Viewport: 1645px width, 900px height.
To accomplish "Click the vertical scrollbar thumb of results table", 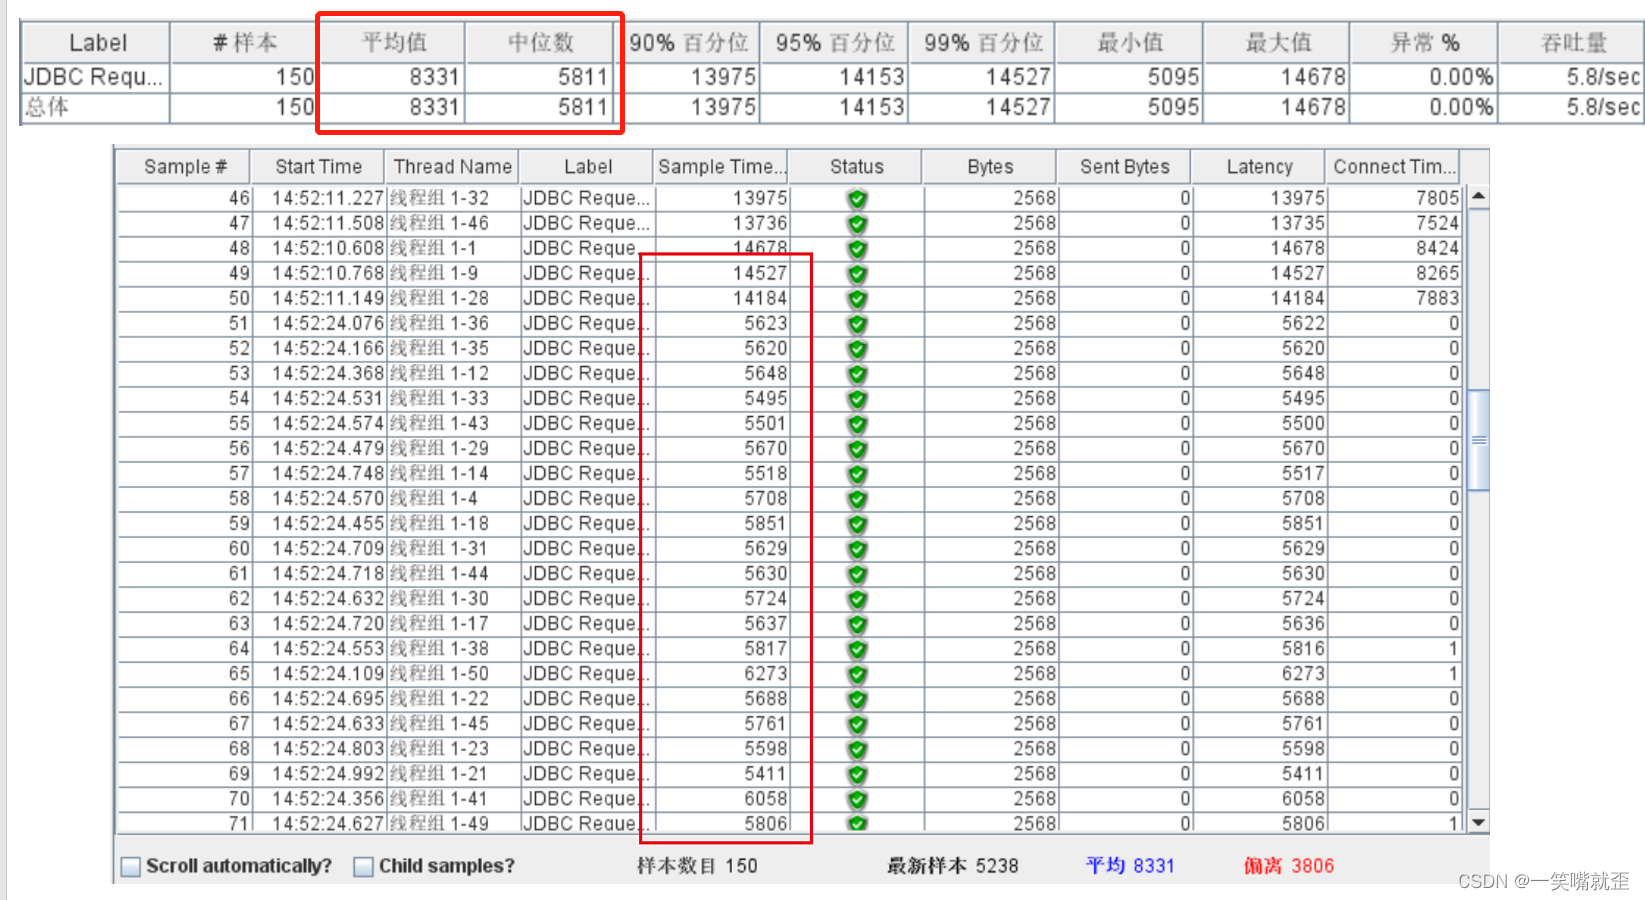I will 1477,440.
